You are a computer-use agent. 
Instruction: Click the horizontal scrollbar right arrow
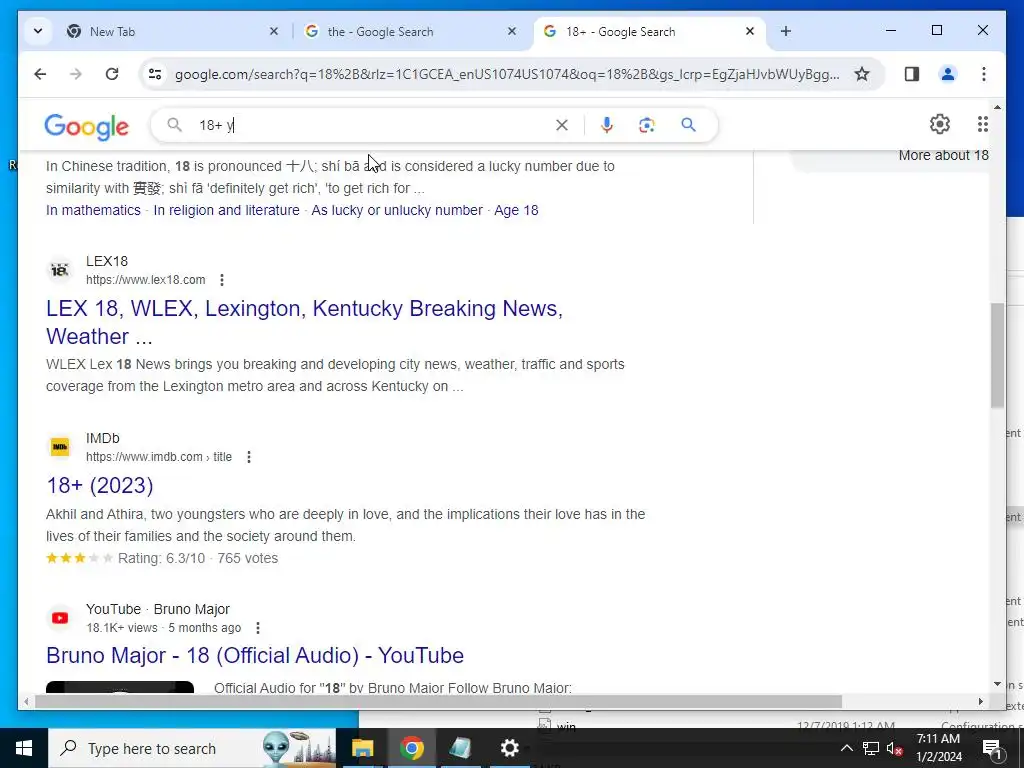(980, 702)
